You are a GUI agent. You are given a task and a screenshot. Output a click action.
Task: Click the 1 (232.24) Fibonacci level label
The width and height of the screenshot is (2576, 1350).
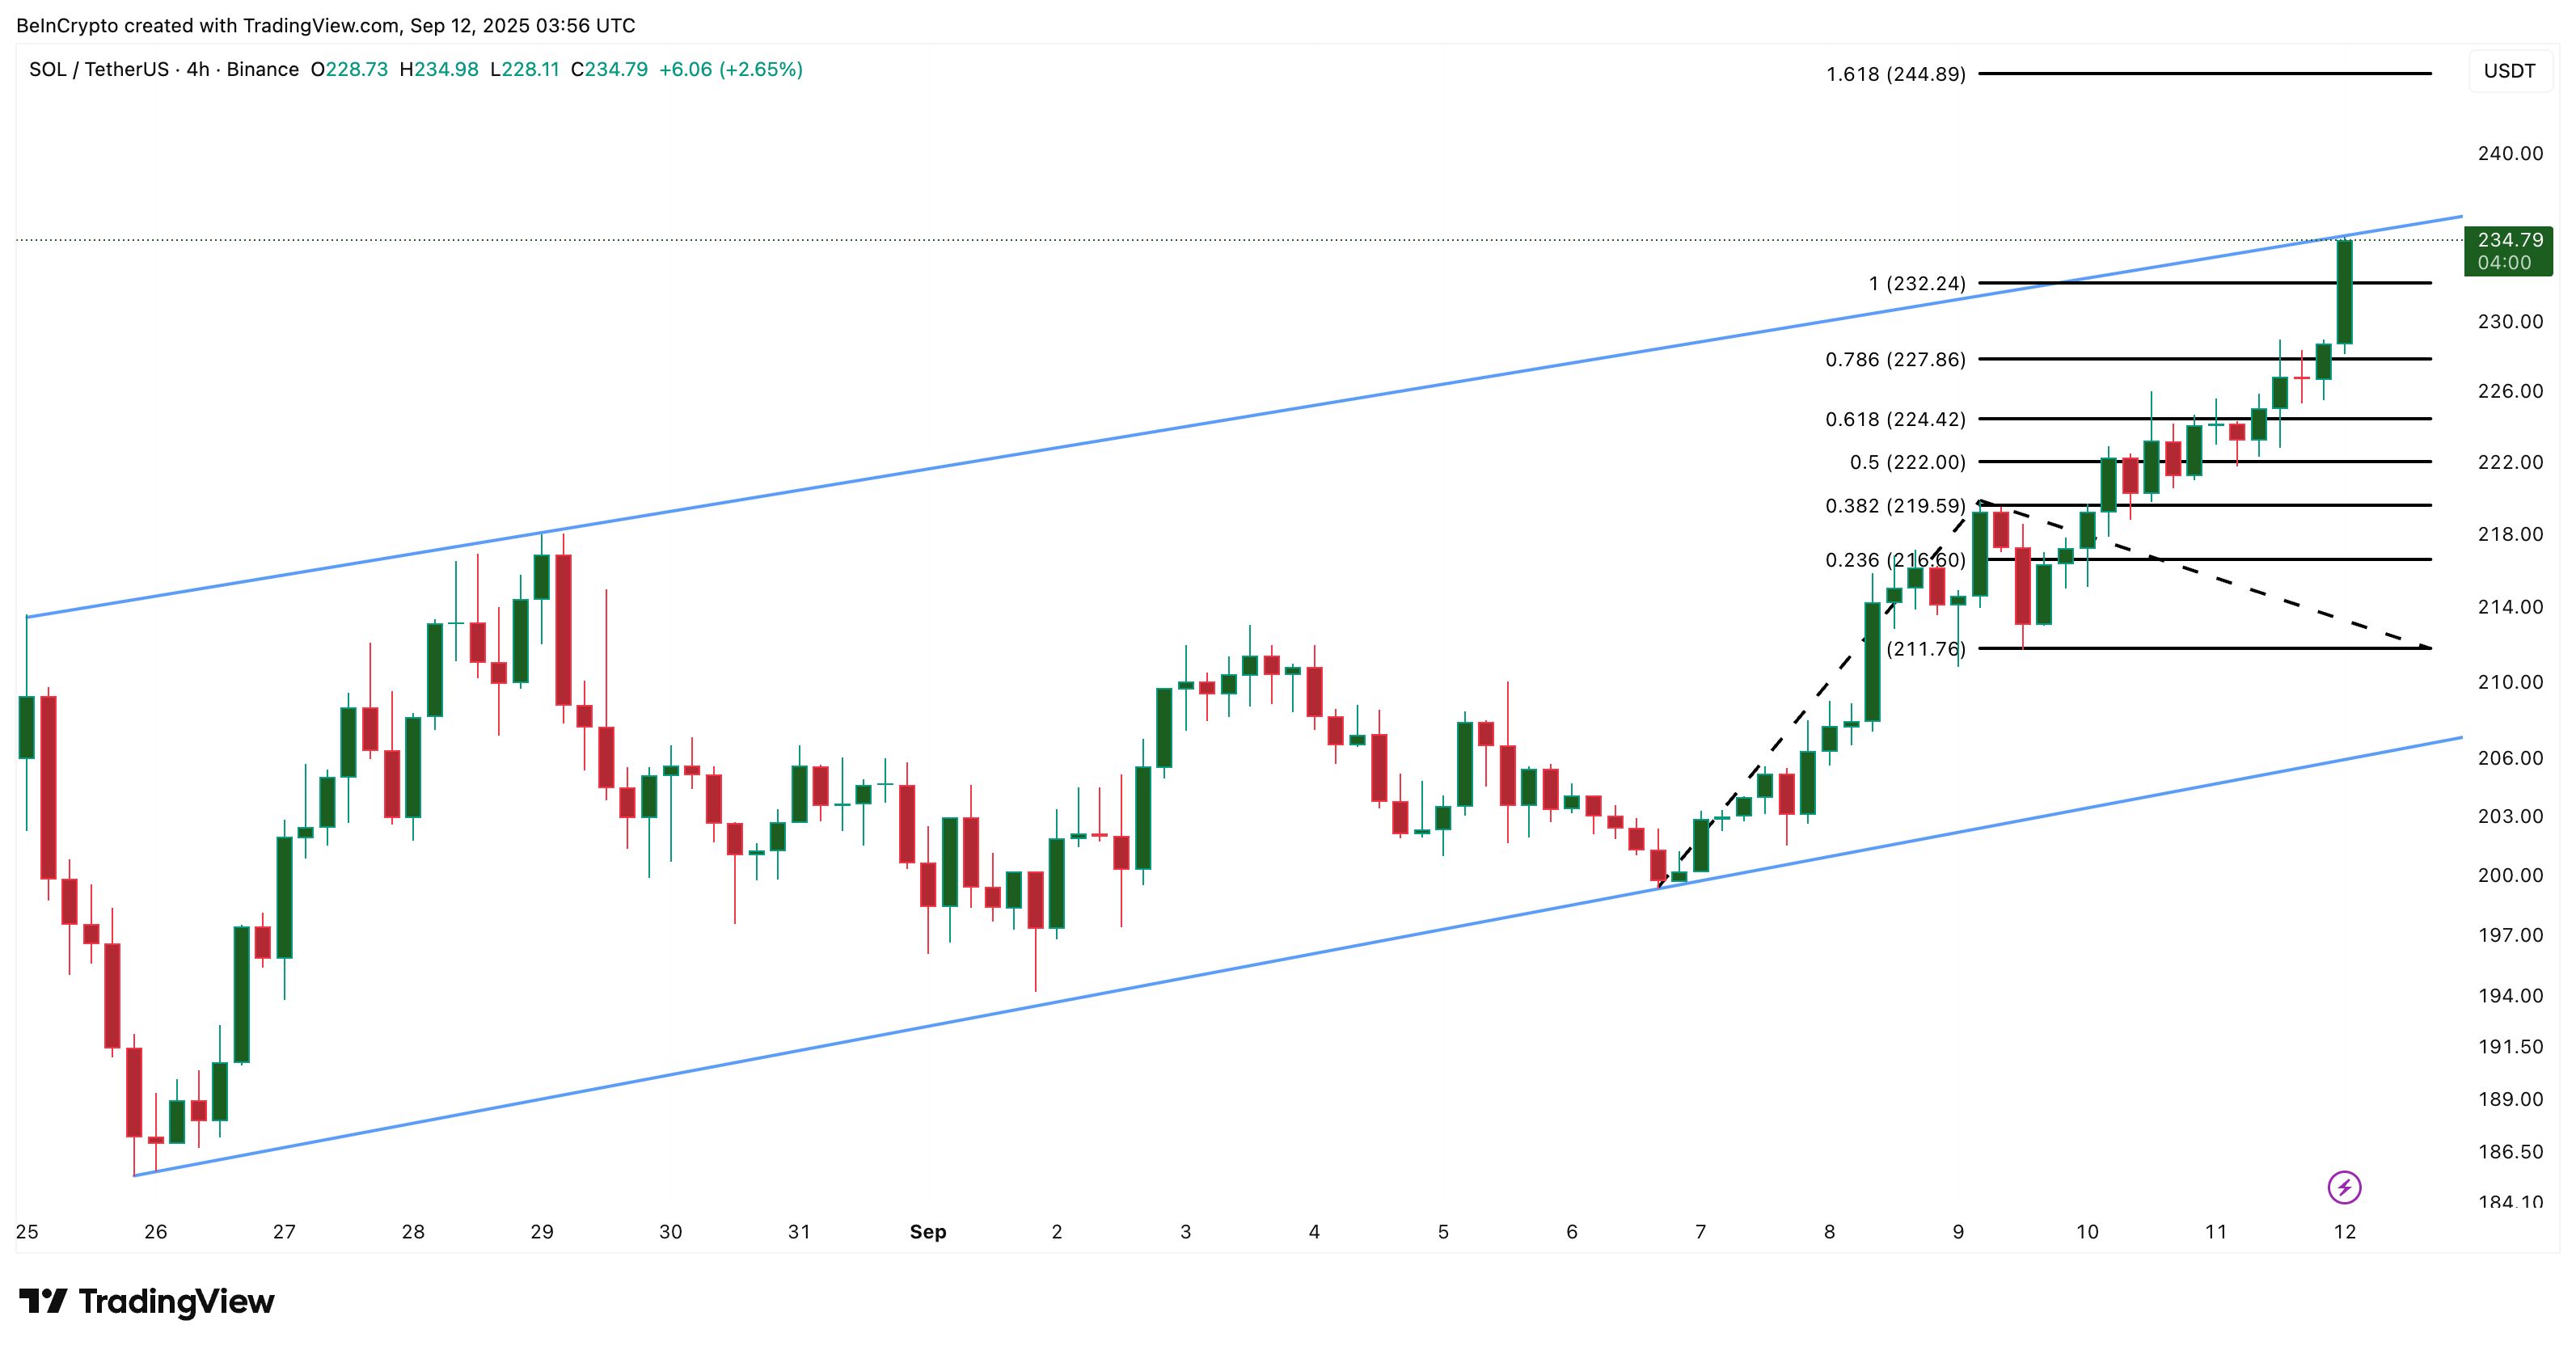(1916, 284)
